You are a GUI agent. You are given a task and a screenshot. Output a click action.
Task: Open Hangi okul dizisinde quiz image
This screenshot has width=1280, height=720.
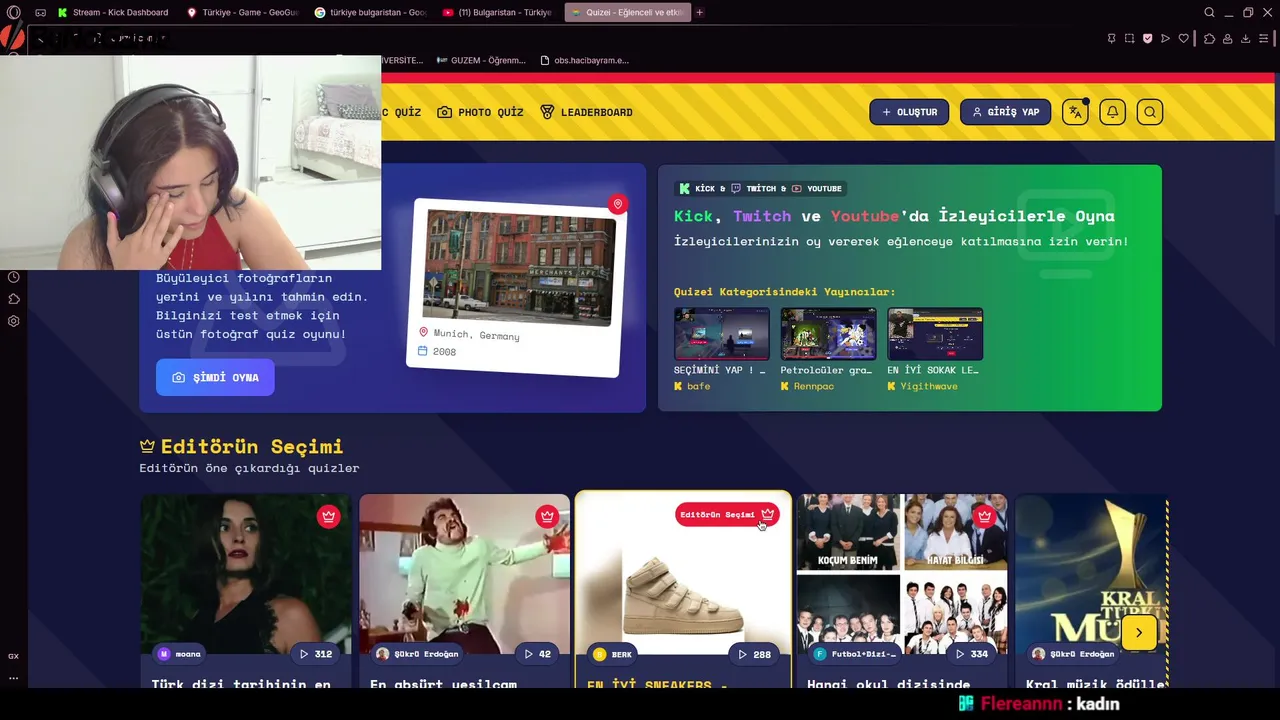tap(901, 573)
